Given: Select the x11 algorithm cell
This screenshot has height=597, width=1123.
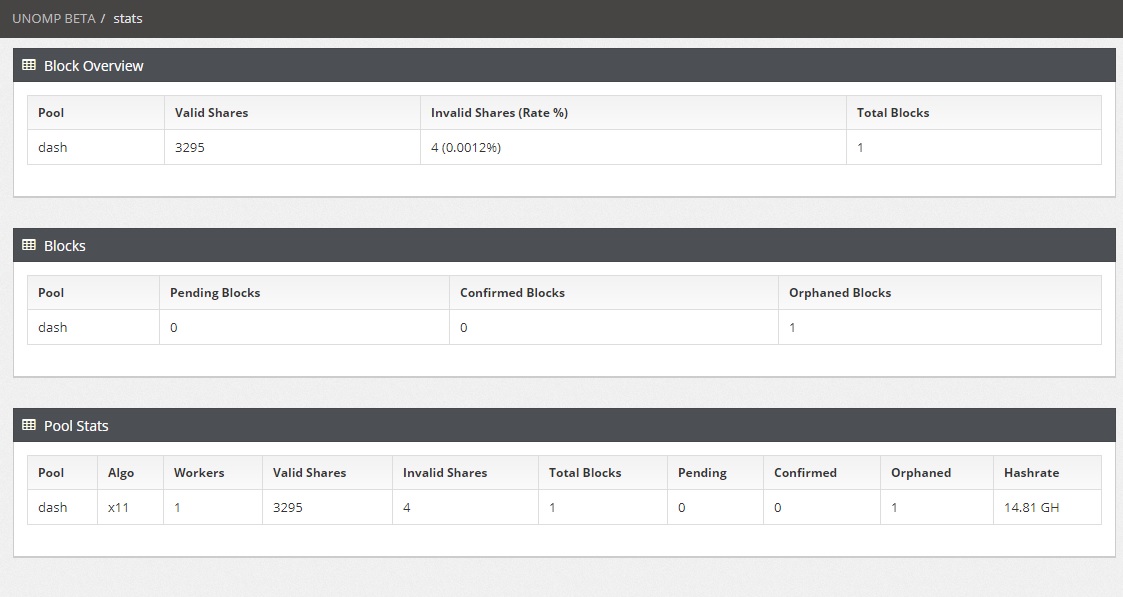Looking at the screenshot, I should 119,507.
